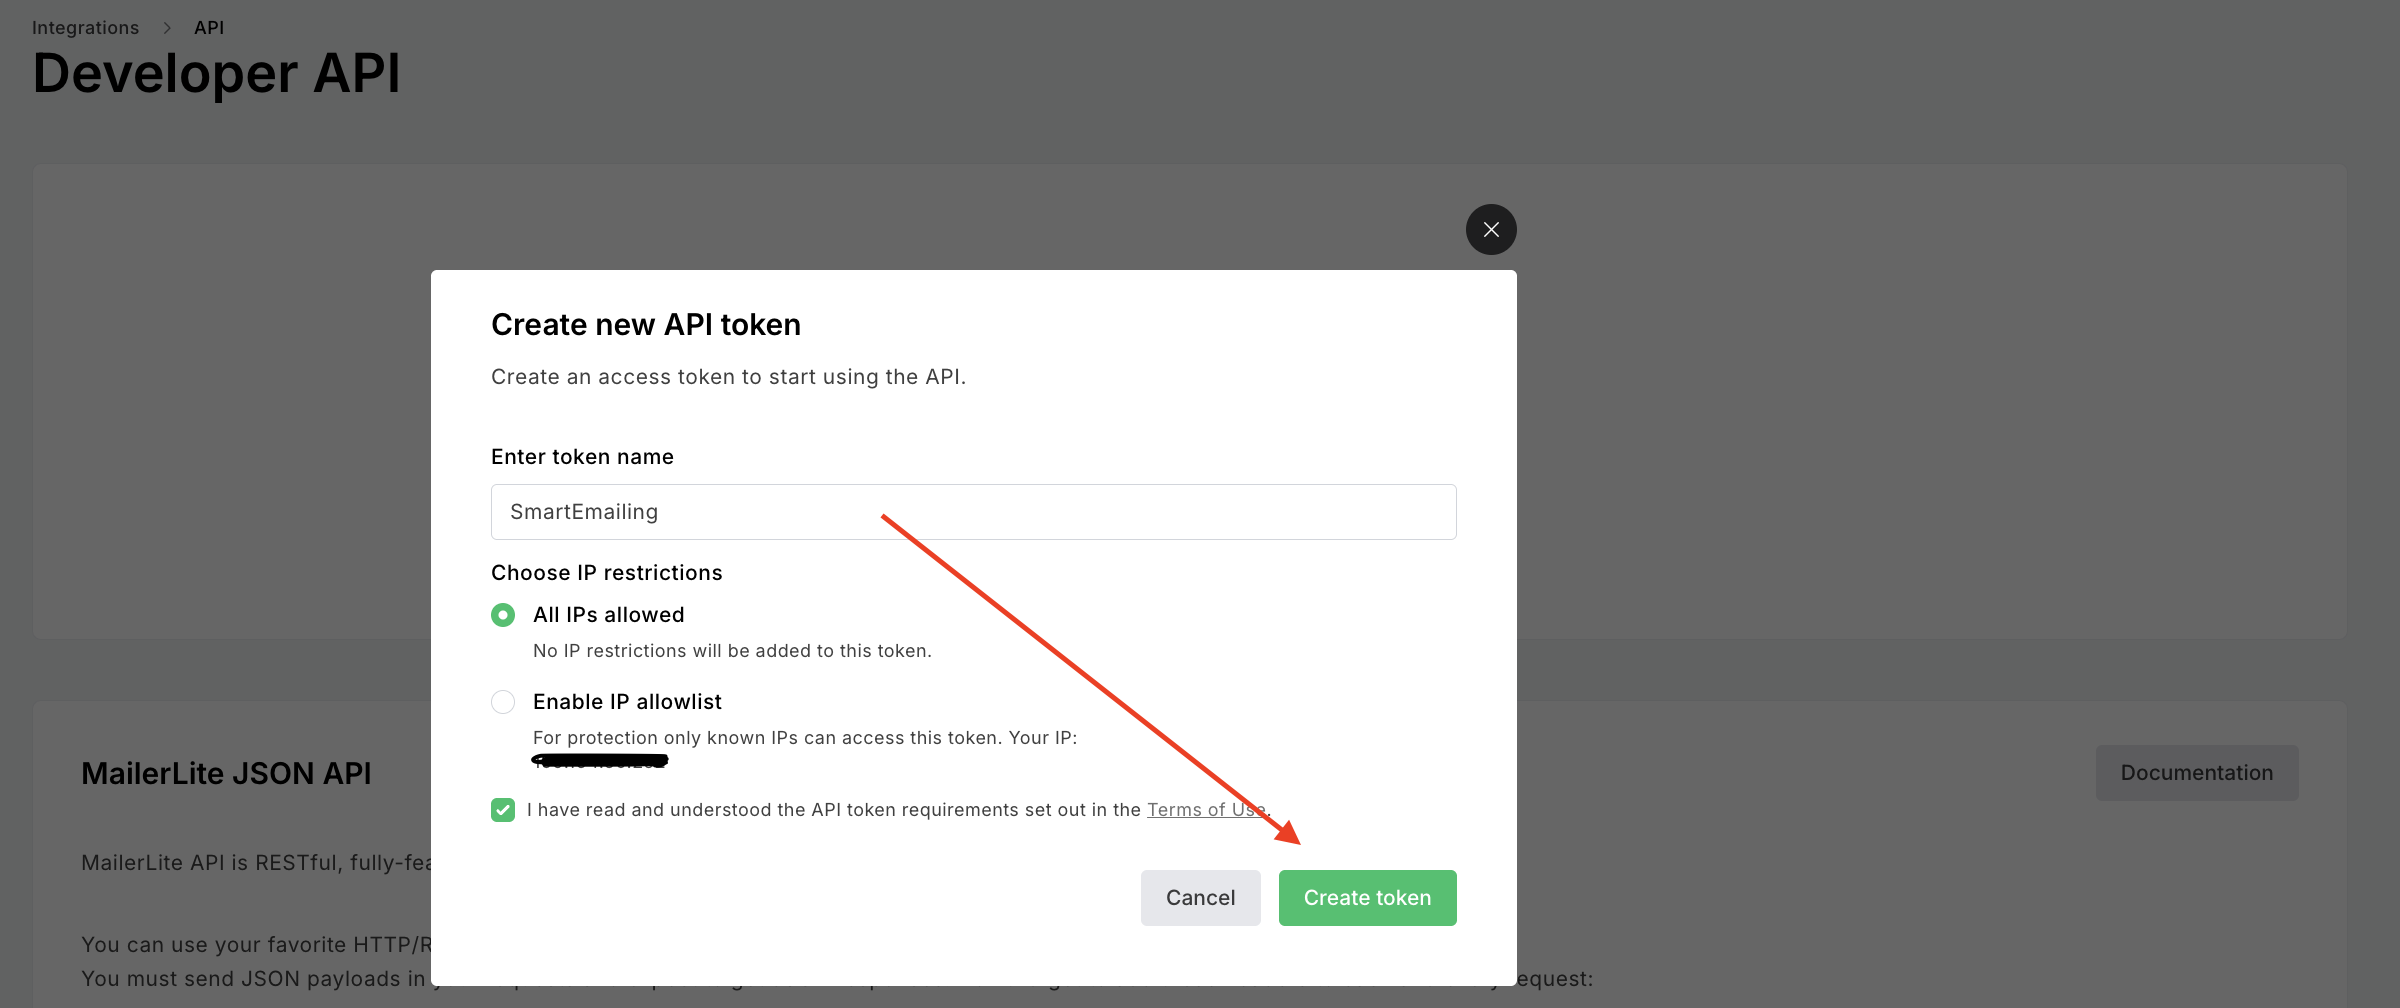The image size is (2400, 1008).
Task: Click the "All IPs allowed" label text
Action: click(x=608, y=615)
